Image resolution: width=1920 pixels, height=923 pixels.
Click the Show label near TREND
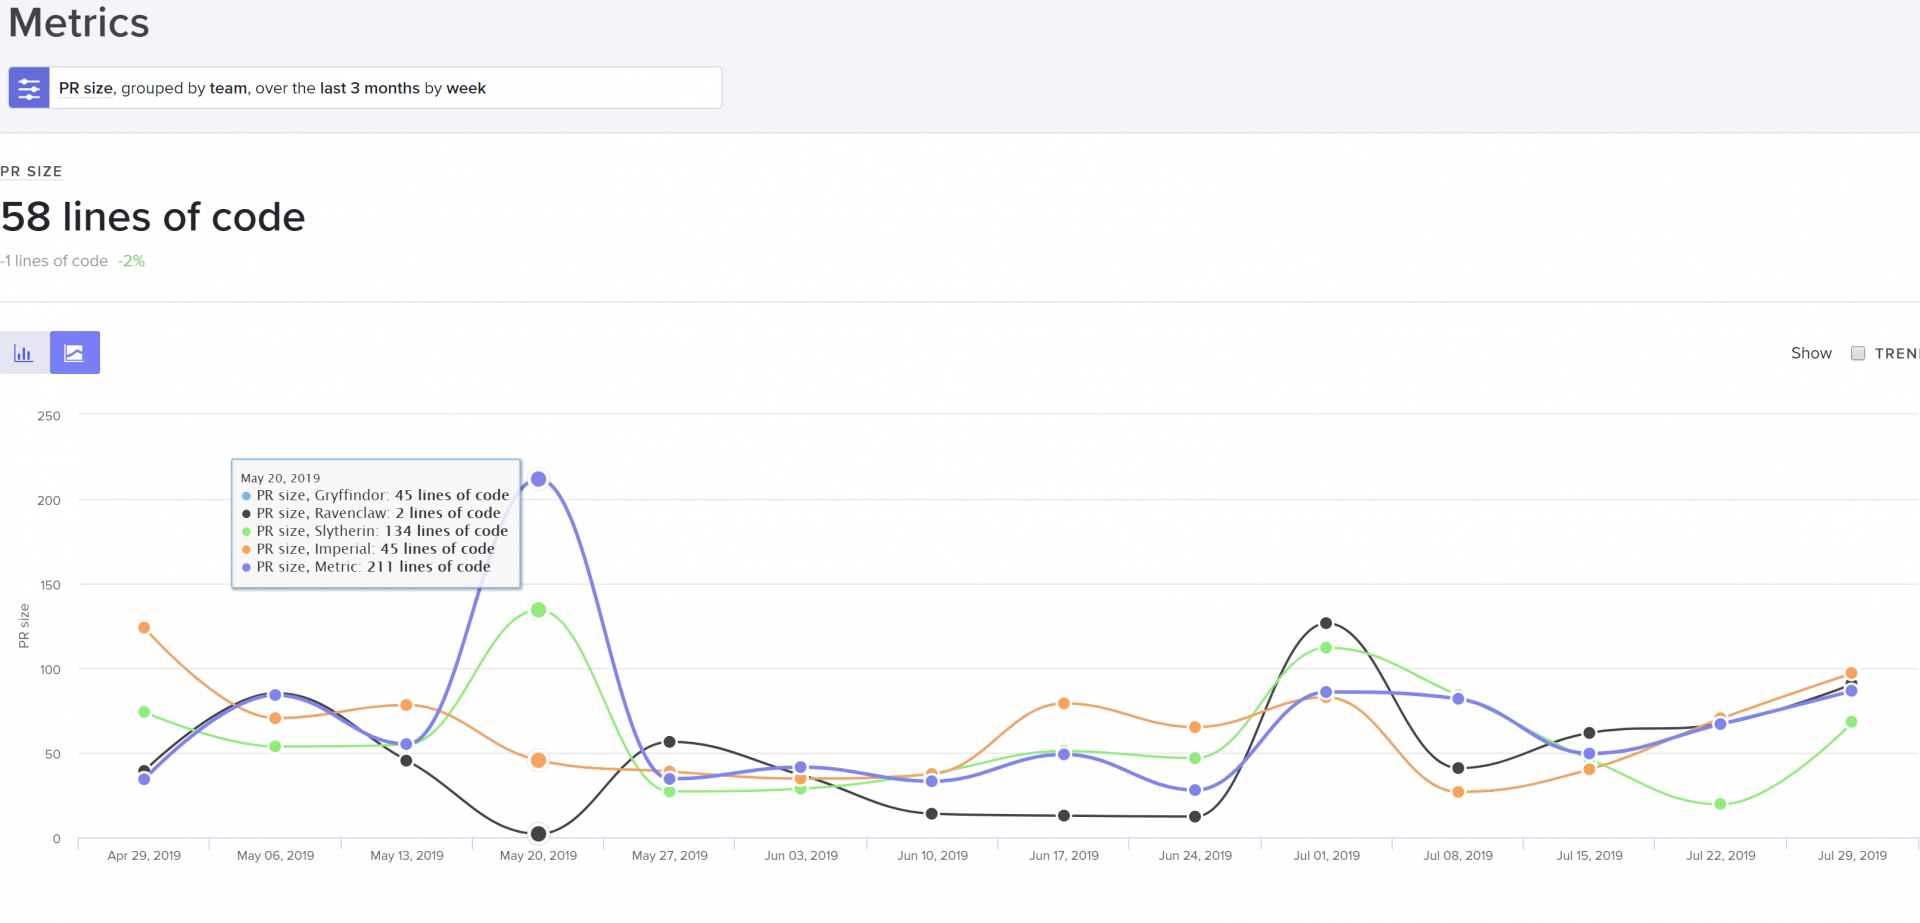(x=1811, y=352)
